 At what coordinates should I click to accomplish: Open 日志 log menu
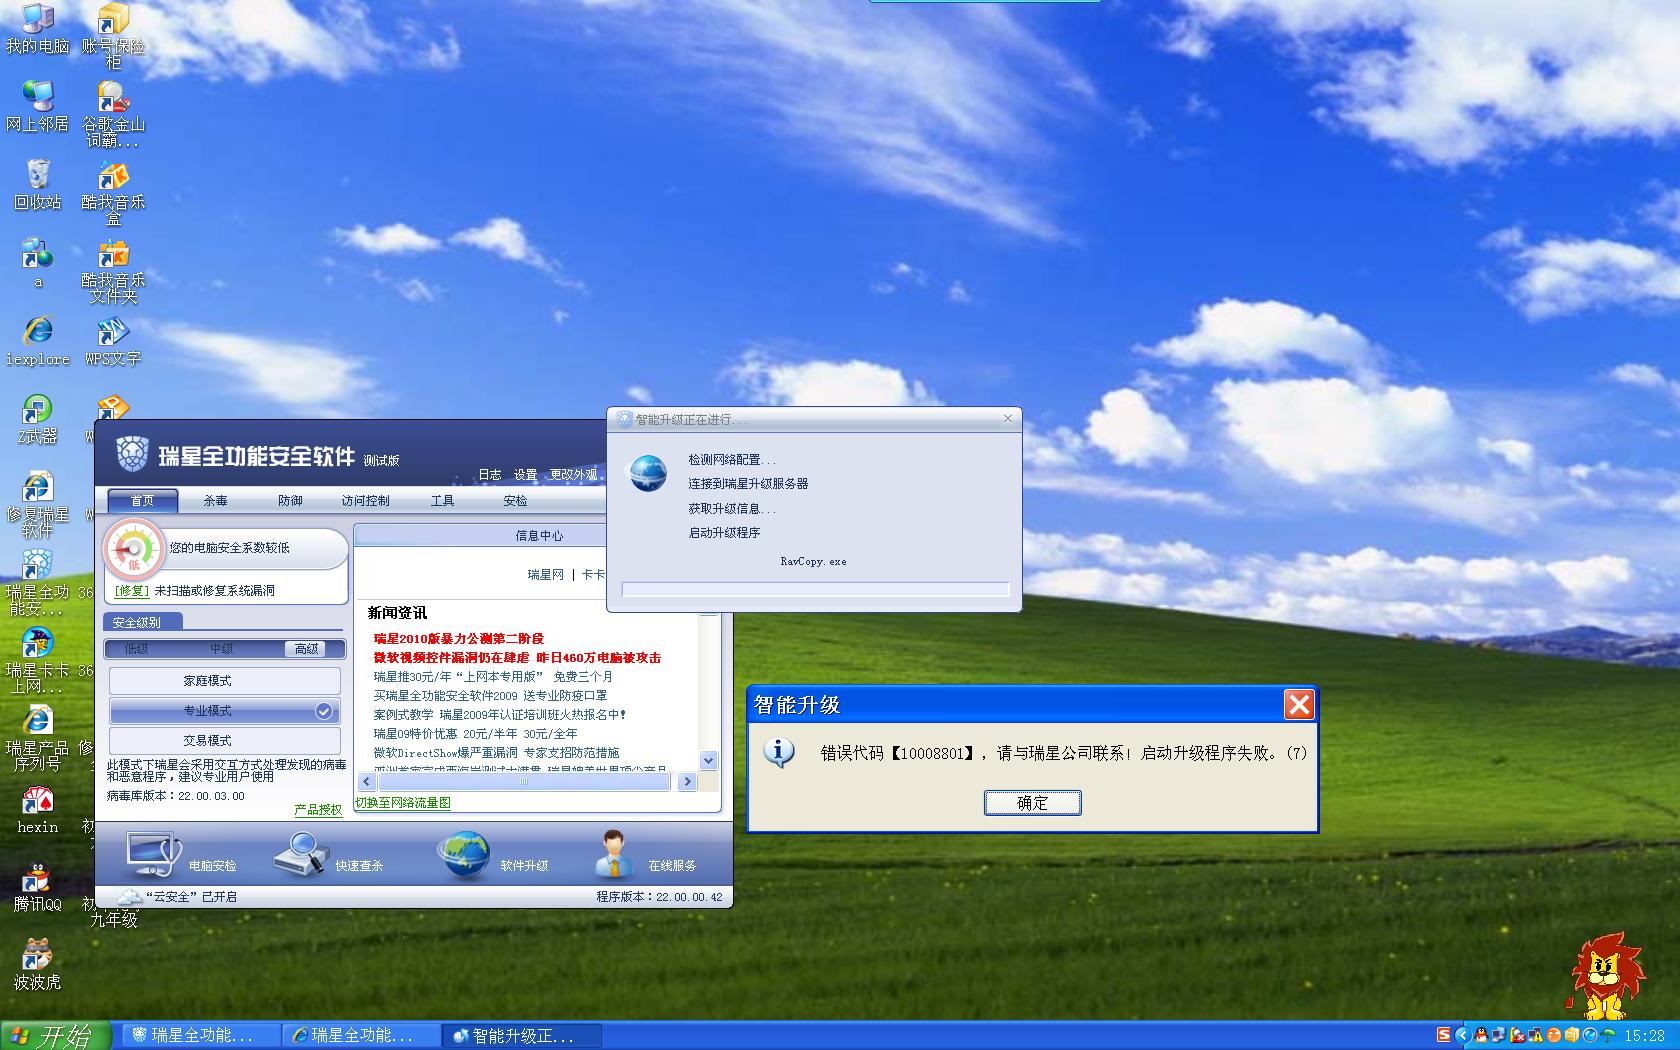(490, 475)
